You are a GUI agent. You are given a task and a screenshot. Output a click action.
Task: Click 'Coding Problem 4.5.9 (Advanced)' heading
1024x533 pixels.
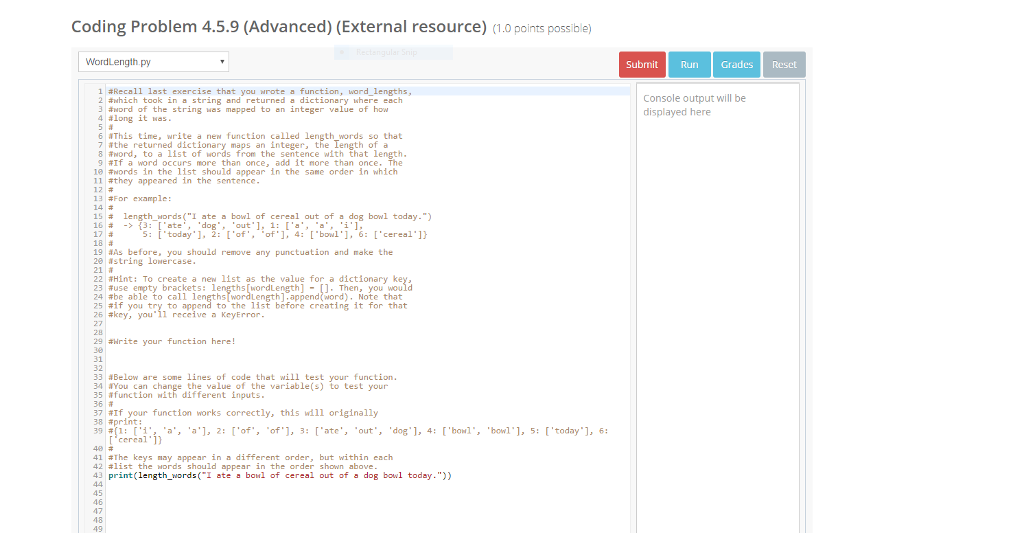point(279,27)
